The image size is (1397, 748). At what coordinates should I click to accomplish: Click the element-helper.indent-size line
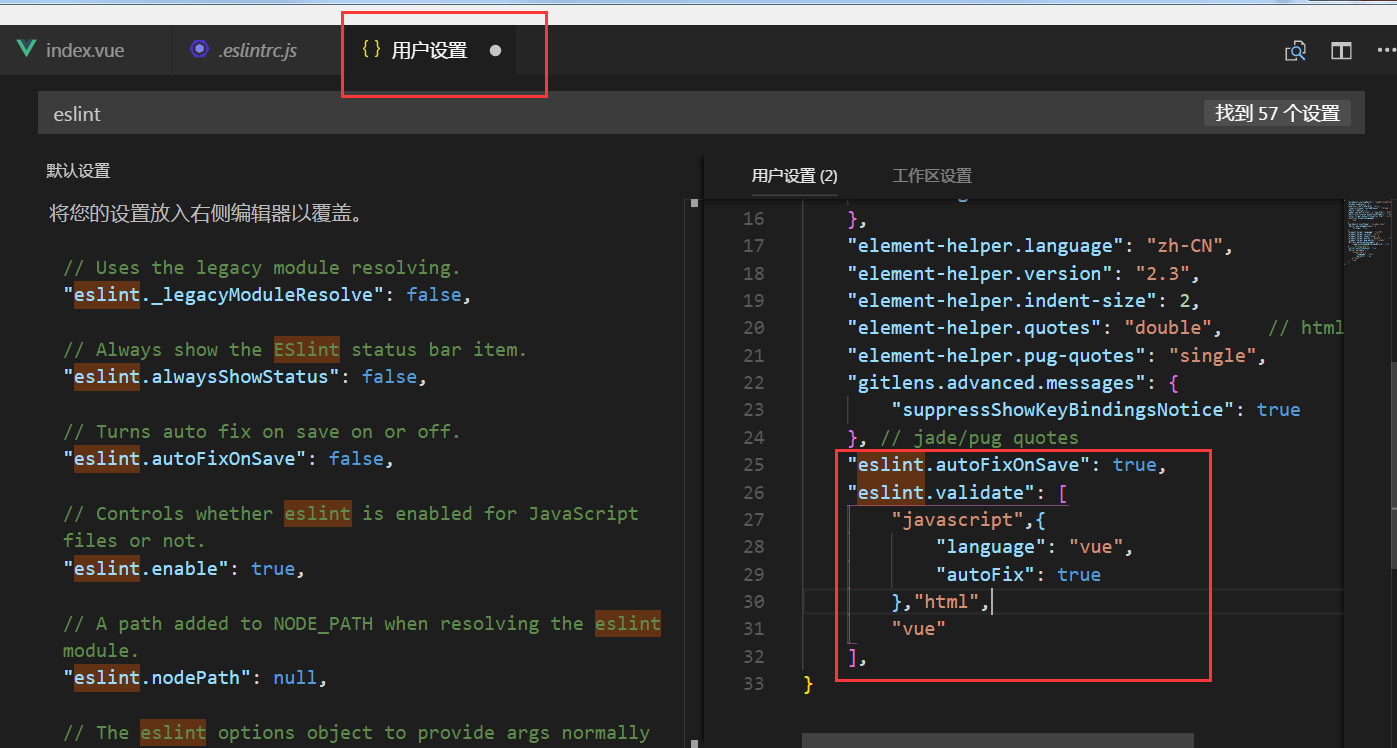1022,300
